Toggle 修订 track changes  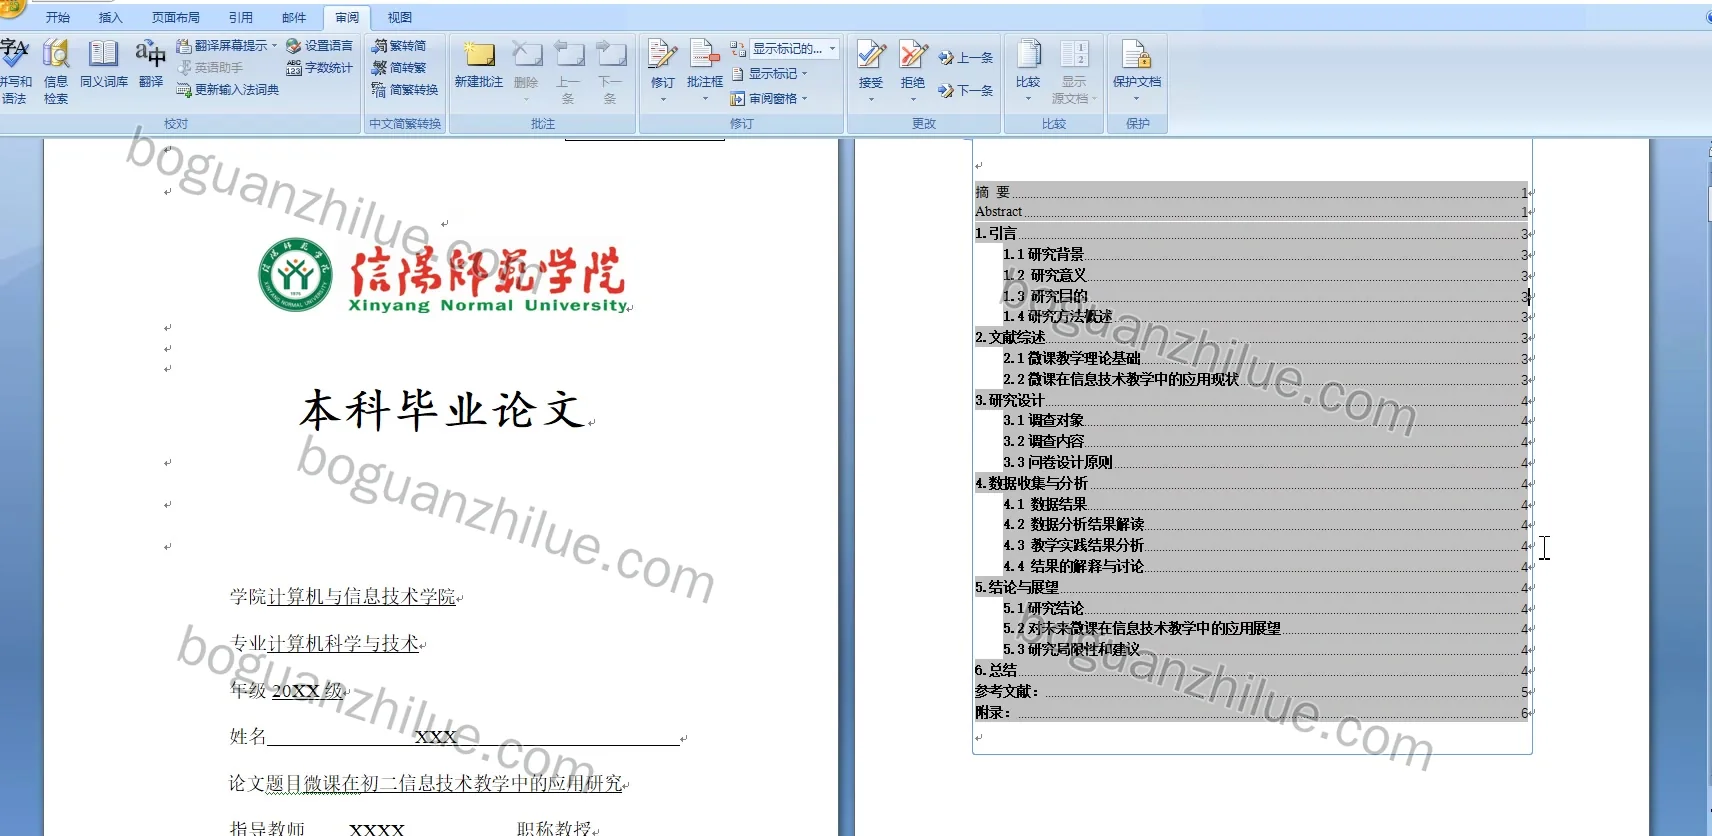point(662,62)
